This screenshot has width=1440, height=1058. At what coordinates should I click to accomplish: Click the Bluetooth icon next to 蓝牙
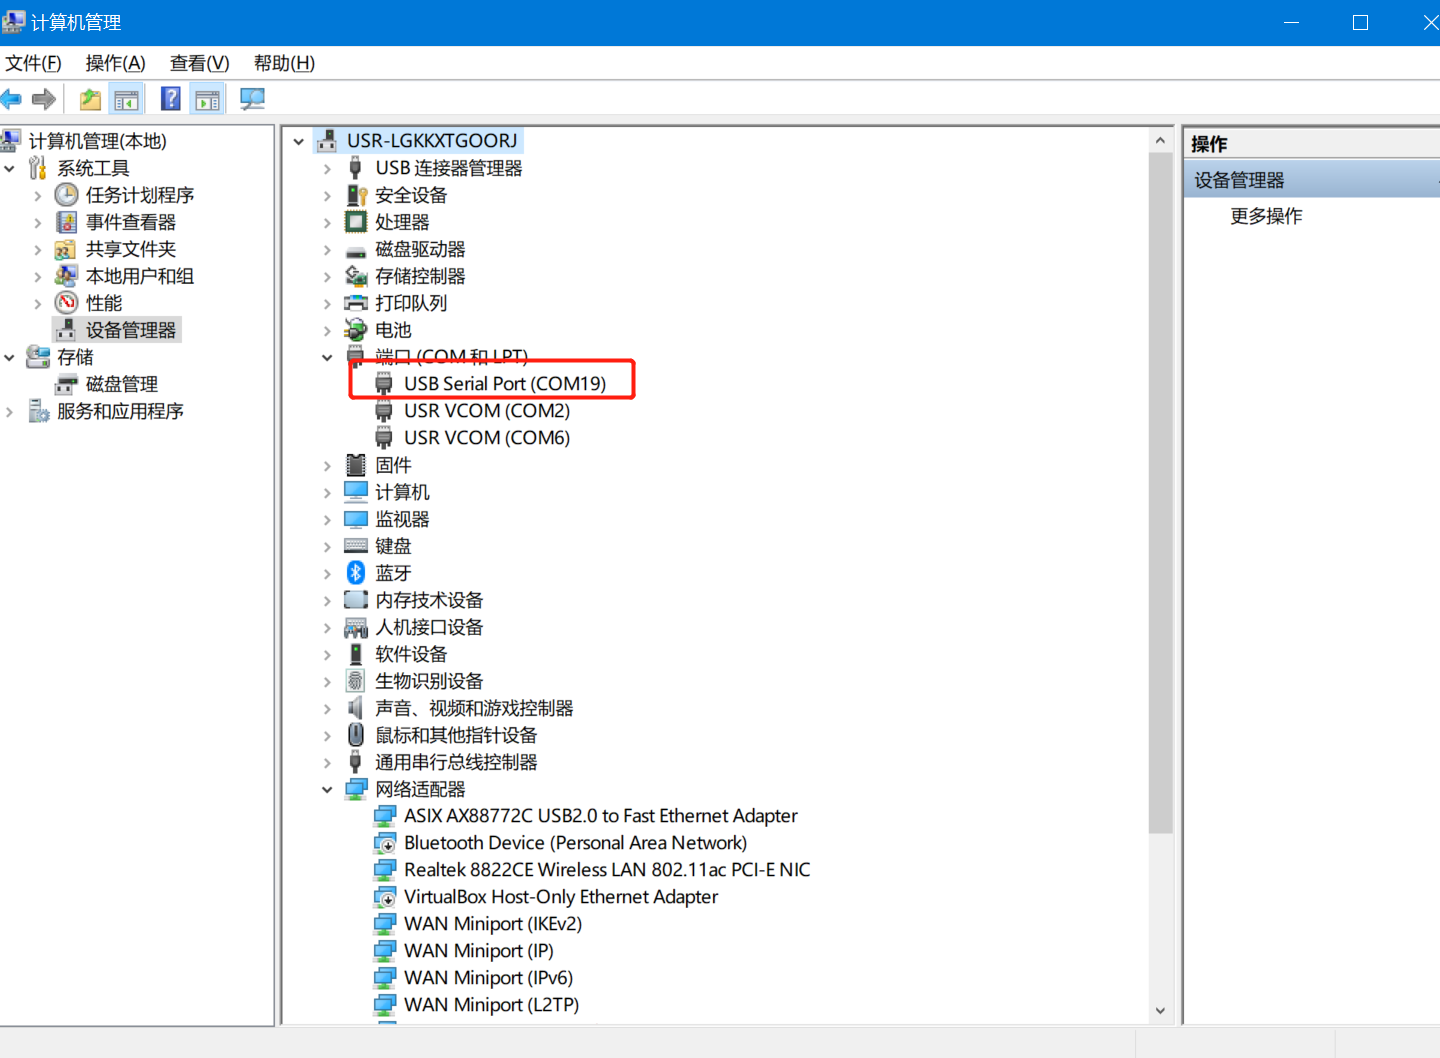pyautogui.click(x=356, y=573)
